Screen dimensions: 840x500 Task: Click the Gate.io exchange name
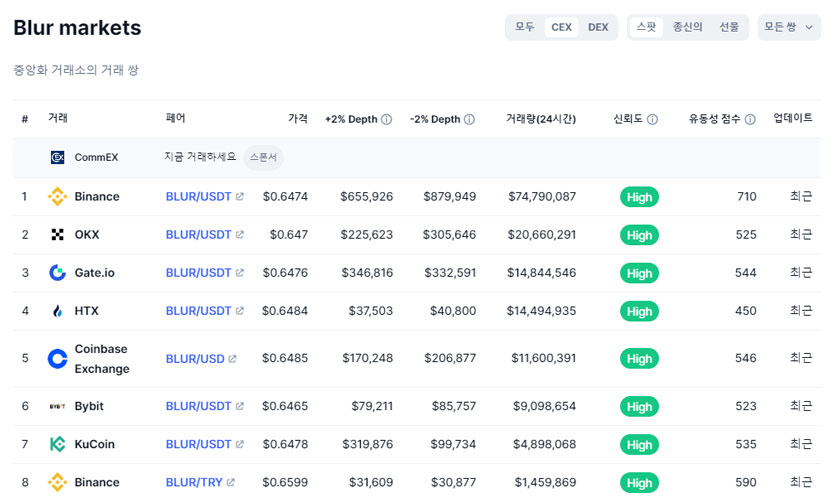[94, 273]
